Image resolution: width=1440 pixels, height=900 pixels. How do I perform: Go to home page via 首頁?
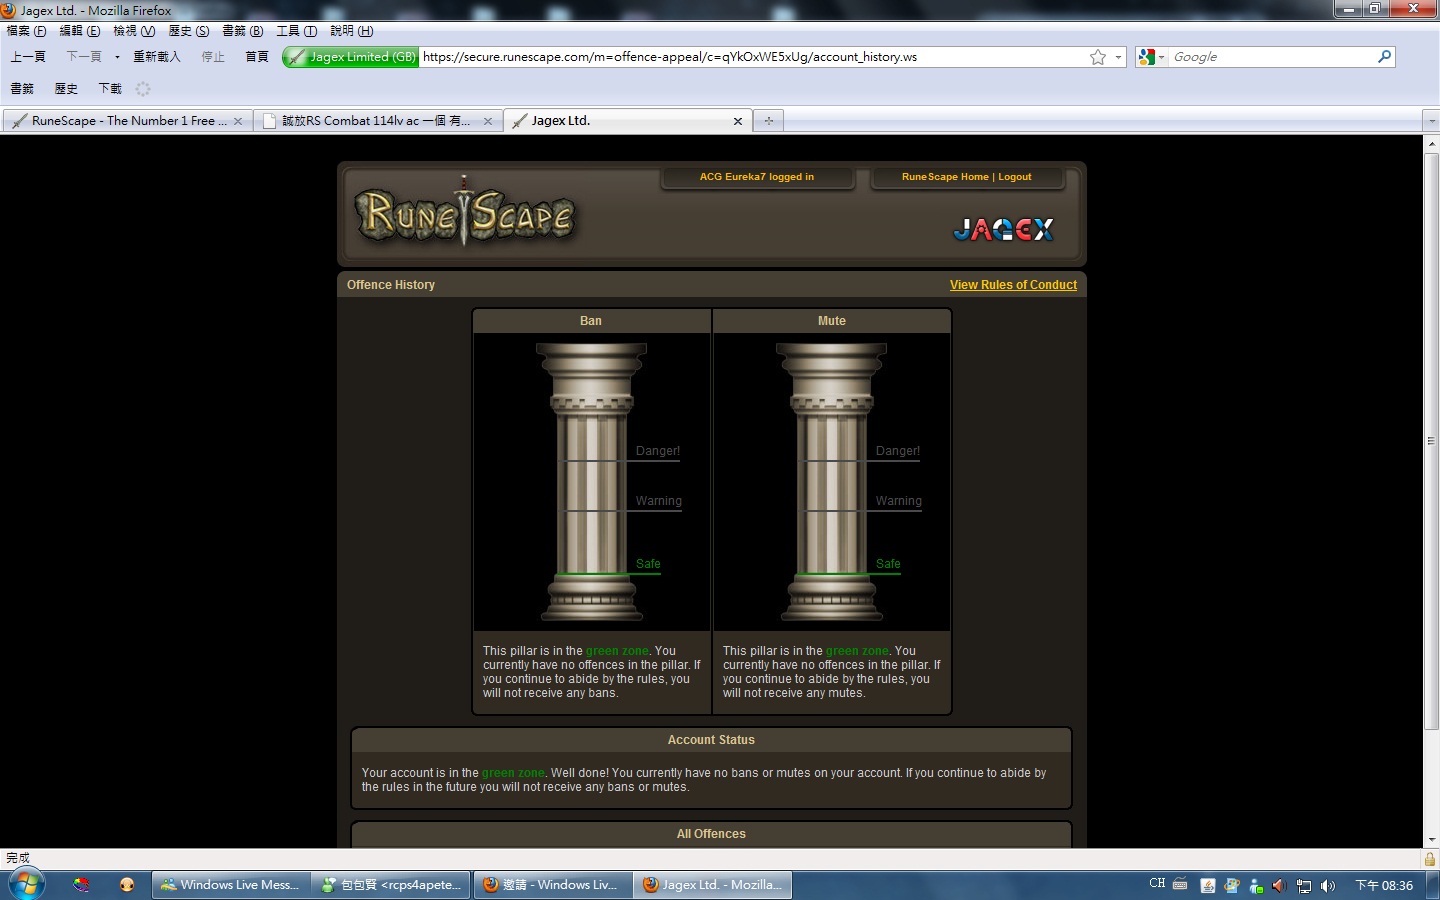(x=257, y=57)
